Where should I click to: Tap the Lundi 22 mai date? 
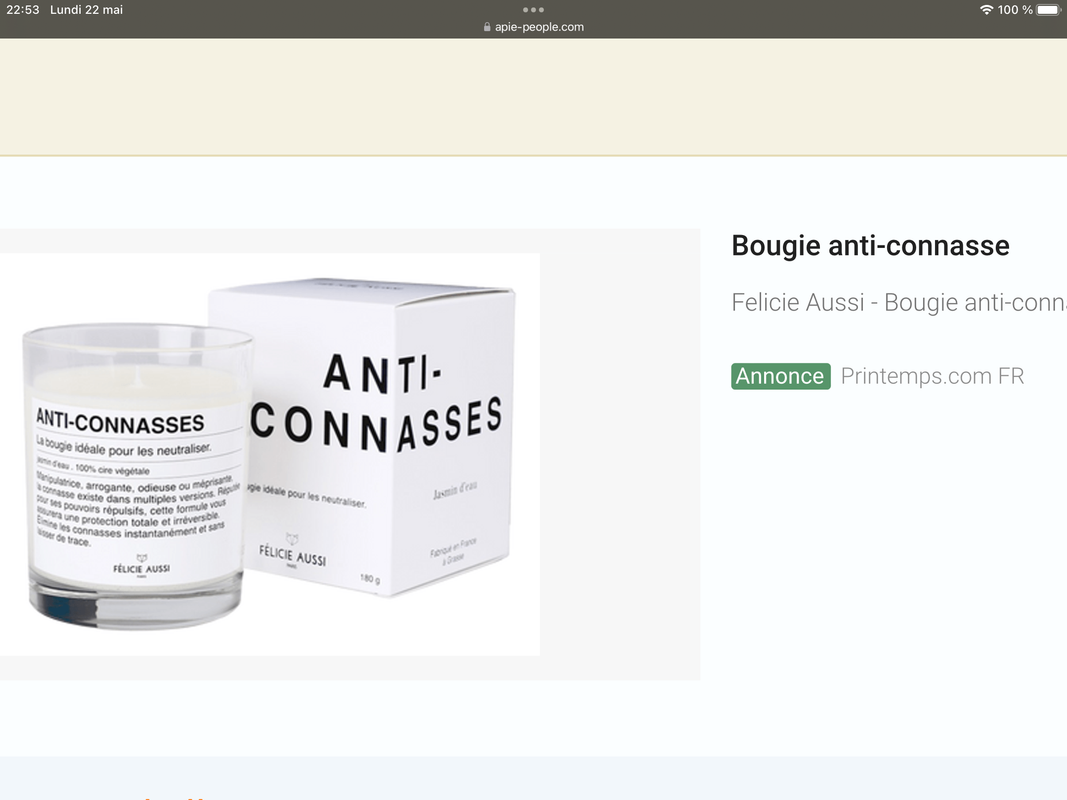point(86,10)
